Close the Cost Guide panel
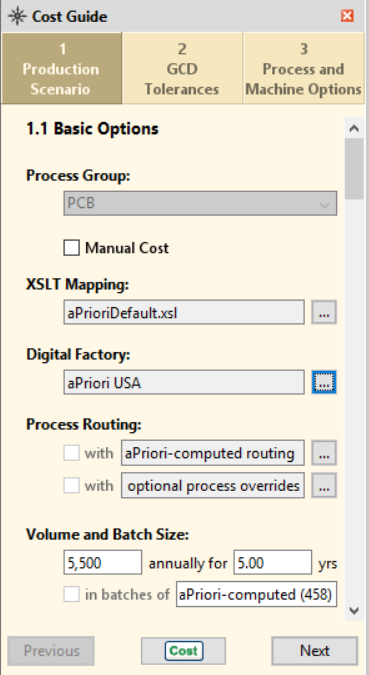This screenshot has width=369, height=675. point(347,16)
